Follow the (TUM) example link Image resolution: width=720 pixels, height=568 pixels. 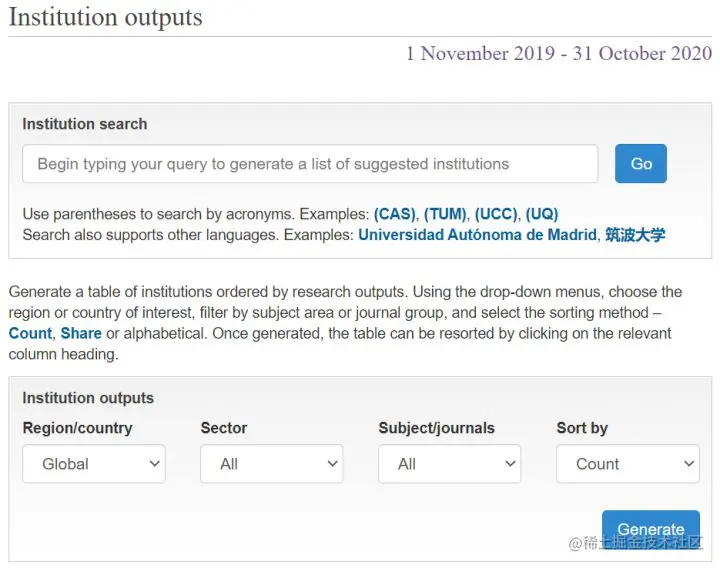445,214
